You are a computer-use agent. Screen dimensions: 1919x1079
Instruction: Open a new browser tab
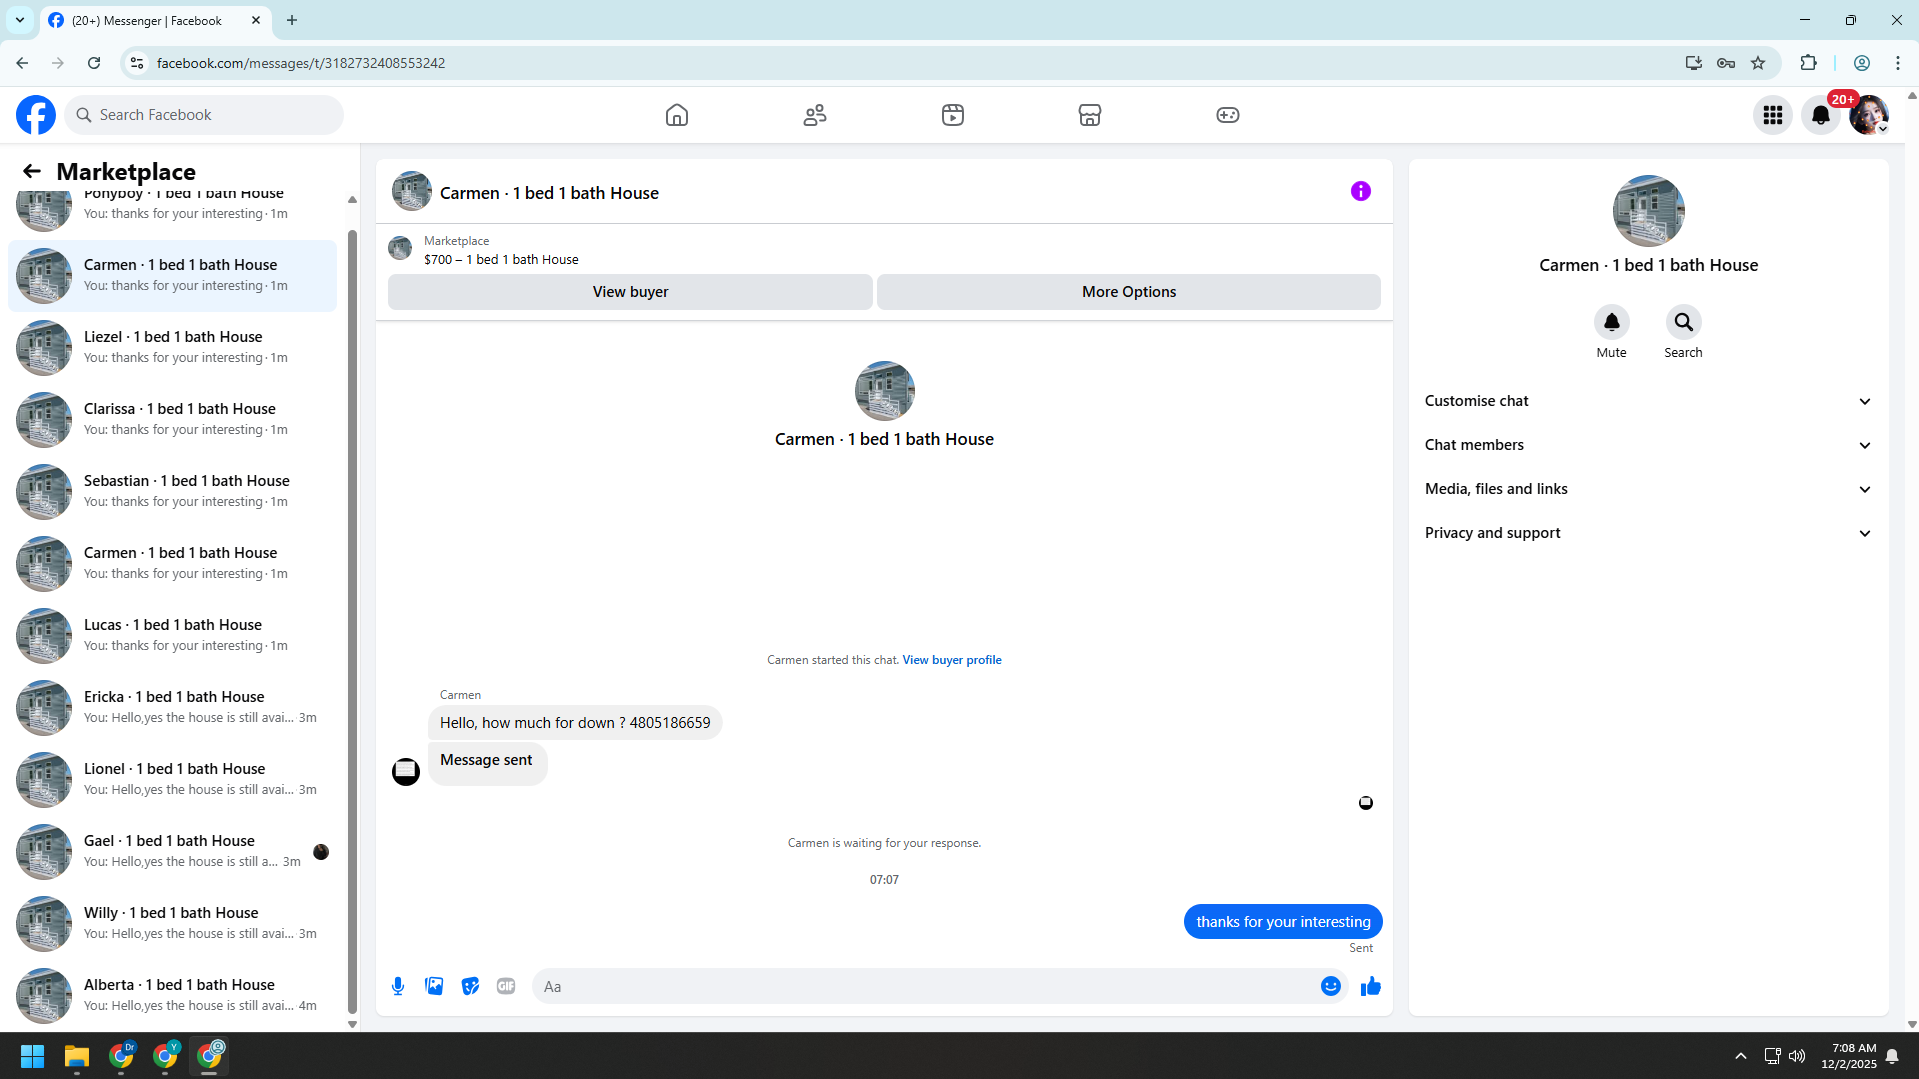click(x=292, y=20)
